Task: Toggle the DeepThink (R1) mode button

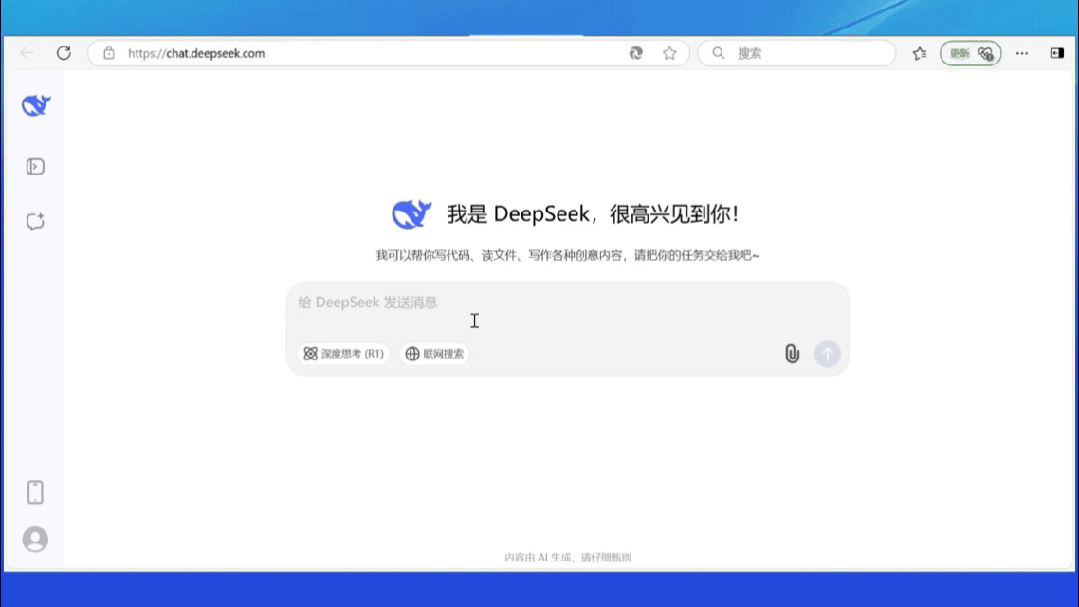Action: tap(343, 354)
